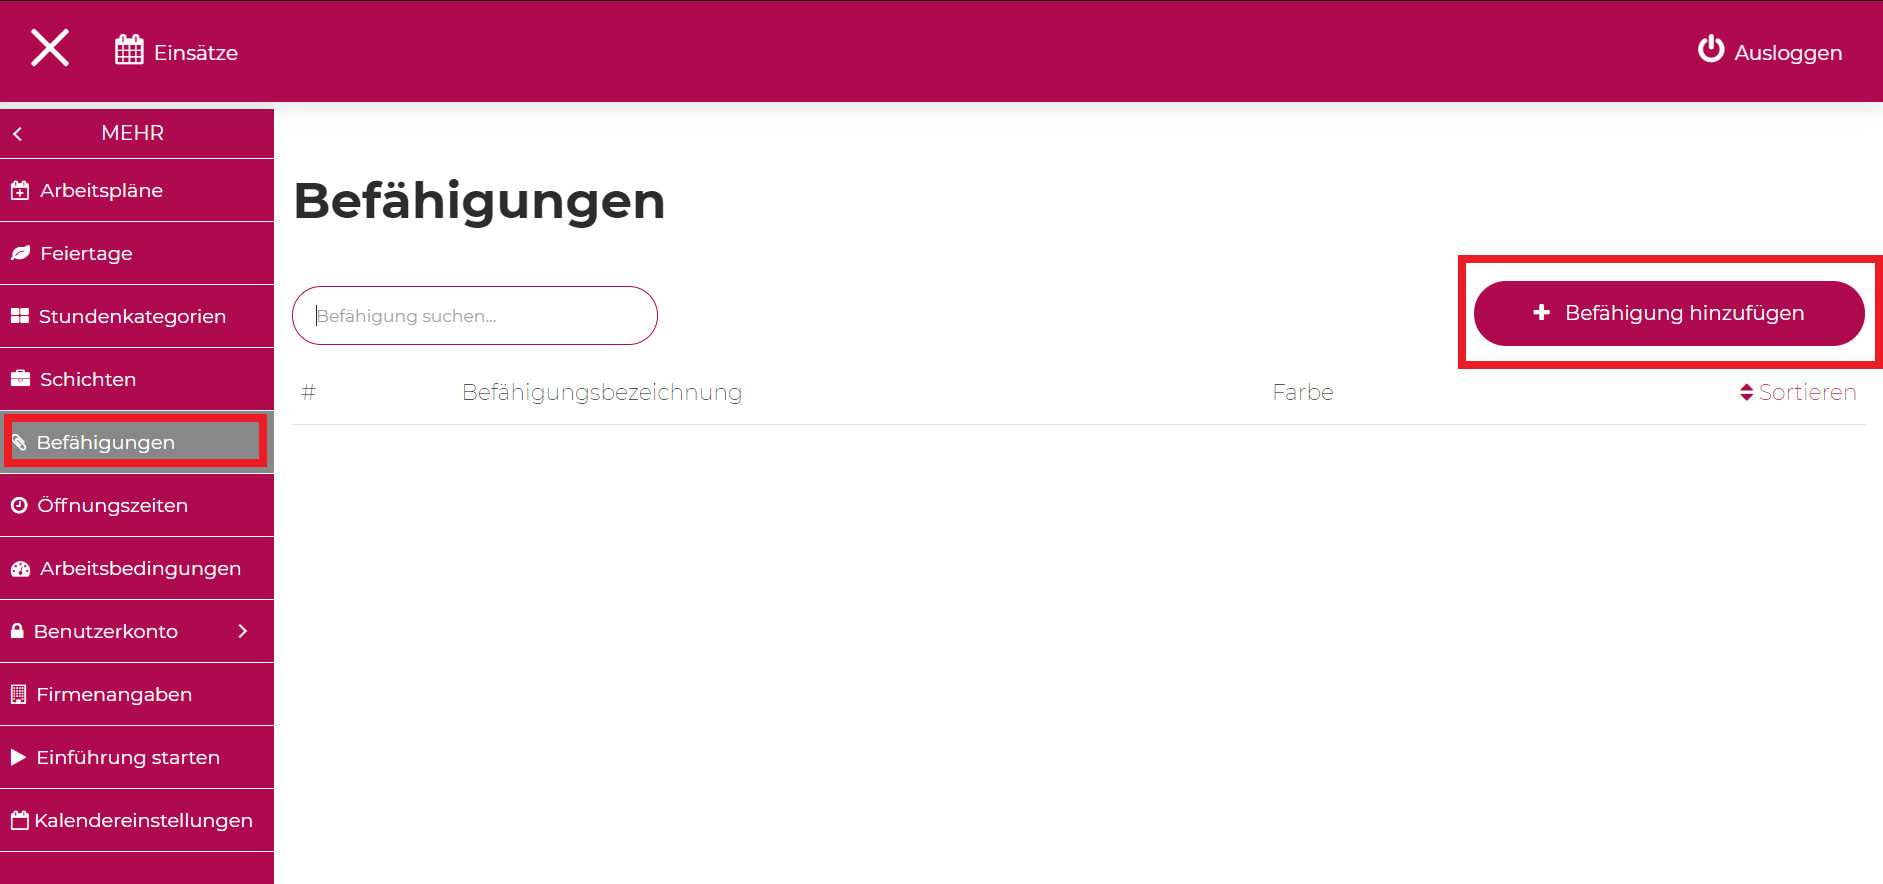Open the Befähigungen menu item
The image size is (1883, 884).
tap(136, 442)
